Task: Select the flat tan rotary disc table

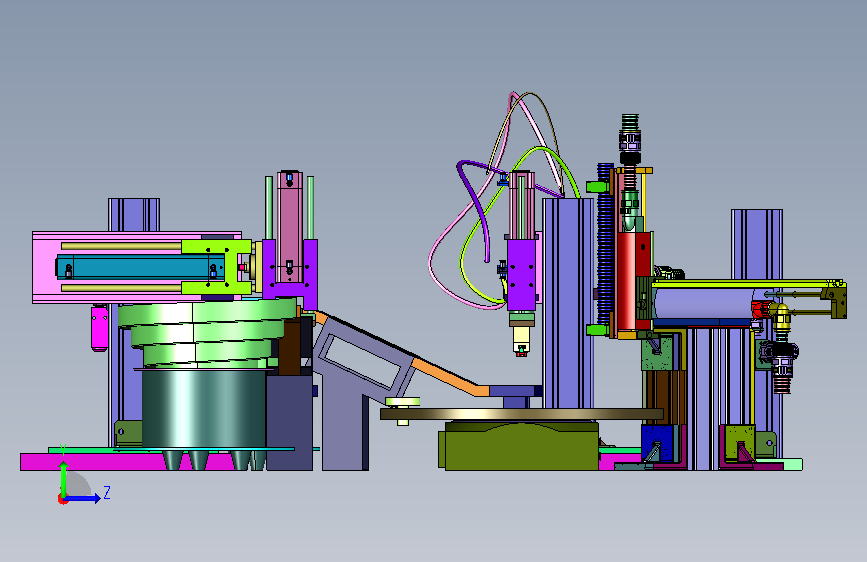Action: 521,414
